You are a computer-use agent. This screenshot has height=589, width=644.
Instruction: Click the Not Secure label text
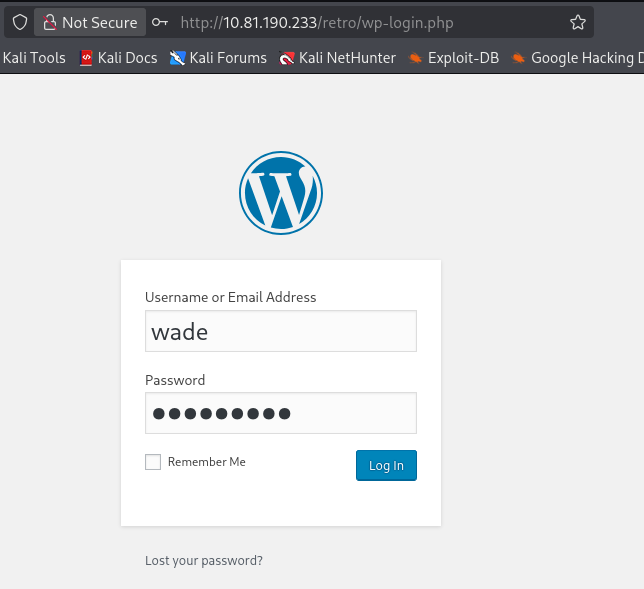[x=100, y=22]
